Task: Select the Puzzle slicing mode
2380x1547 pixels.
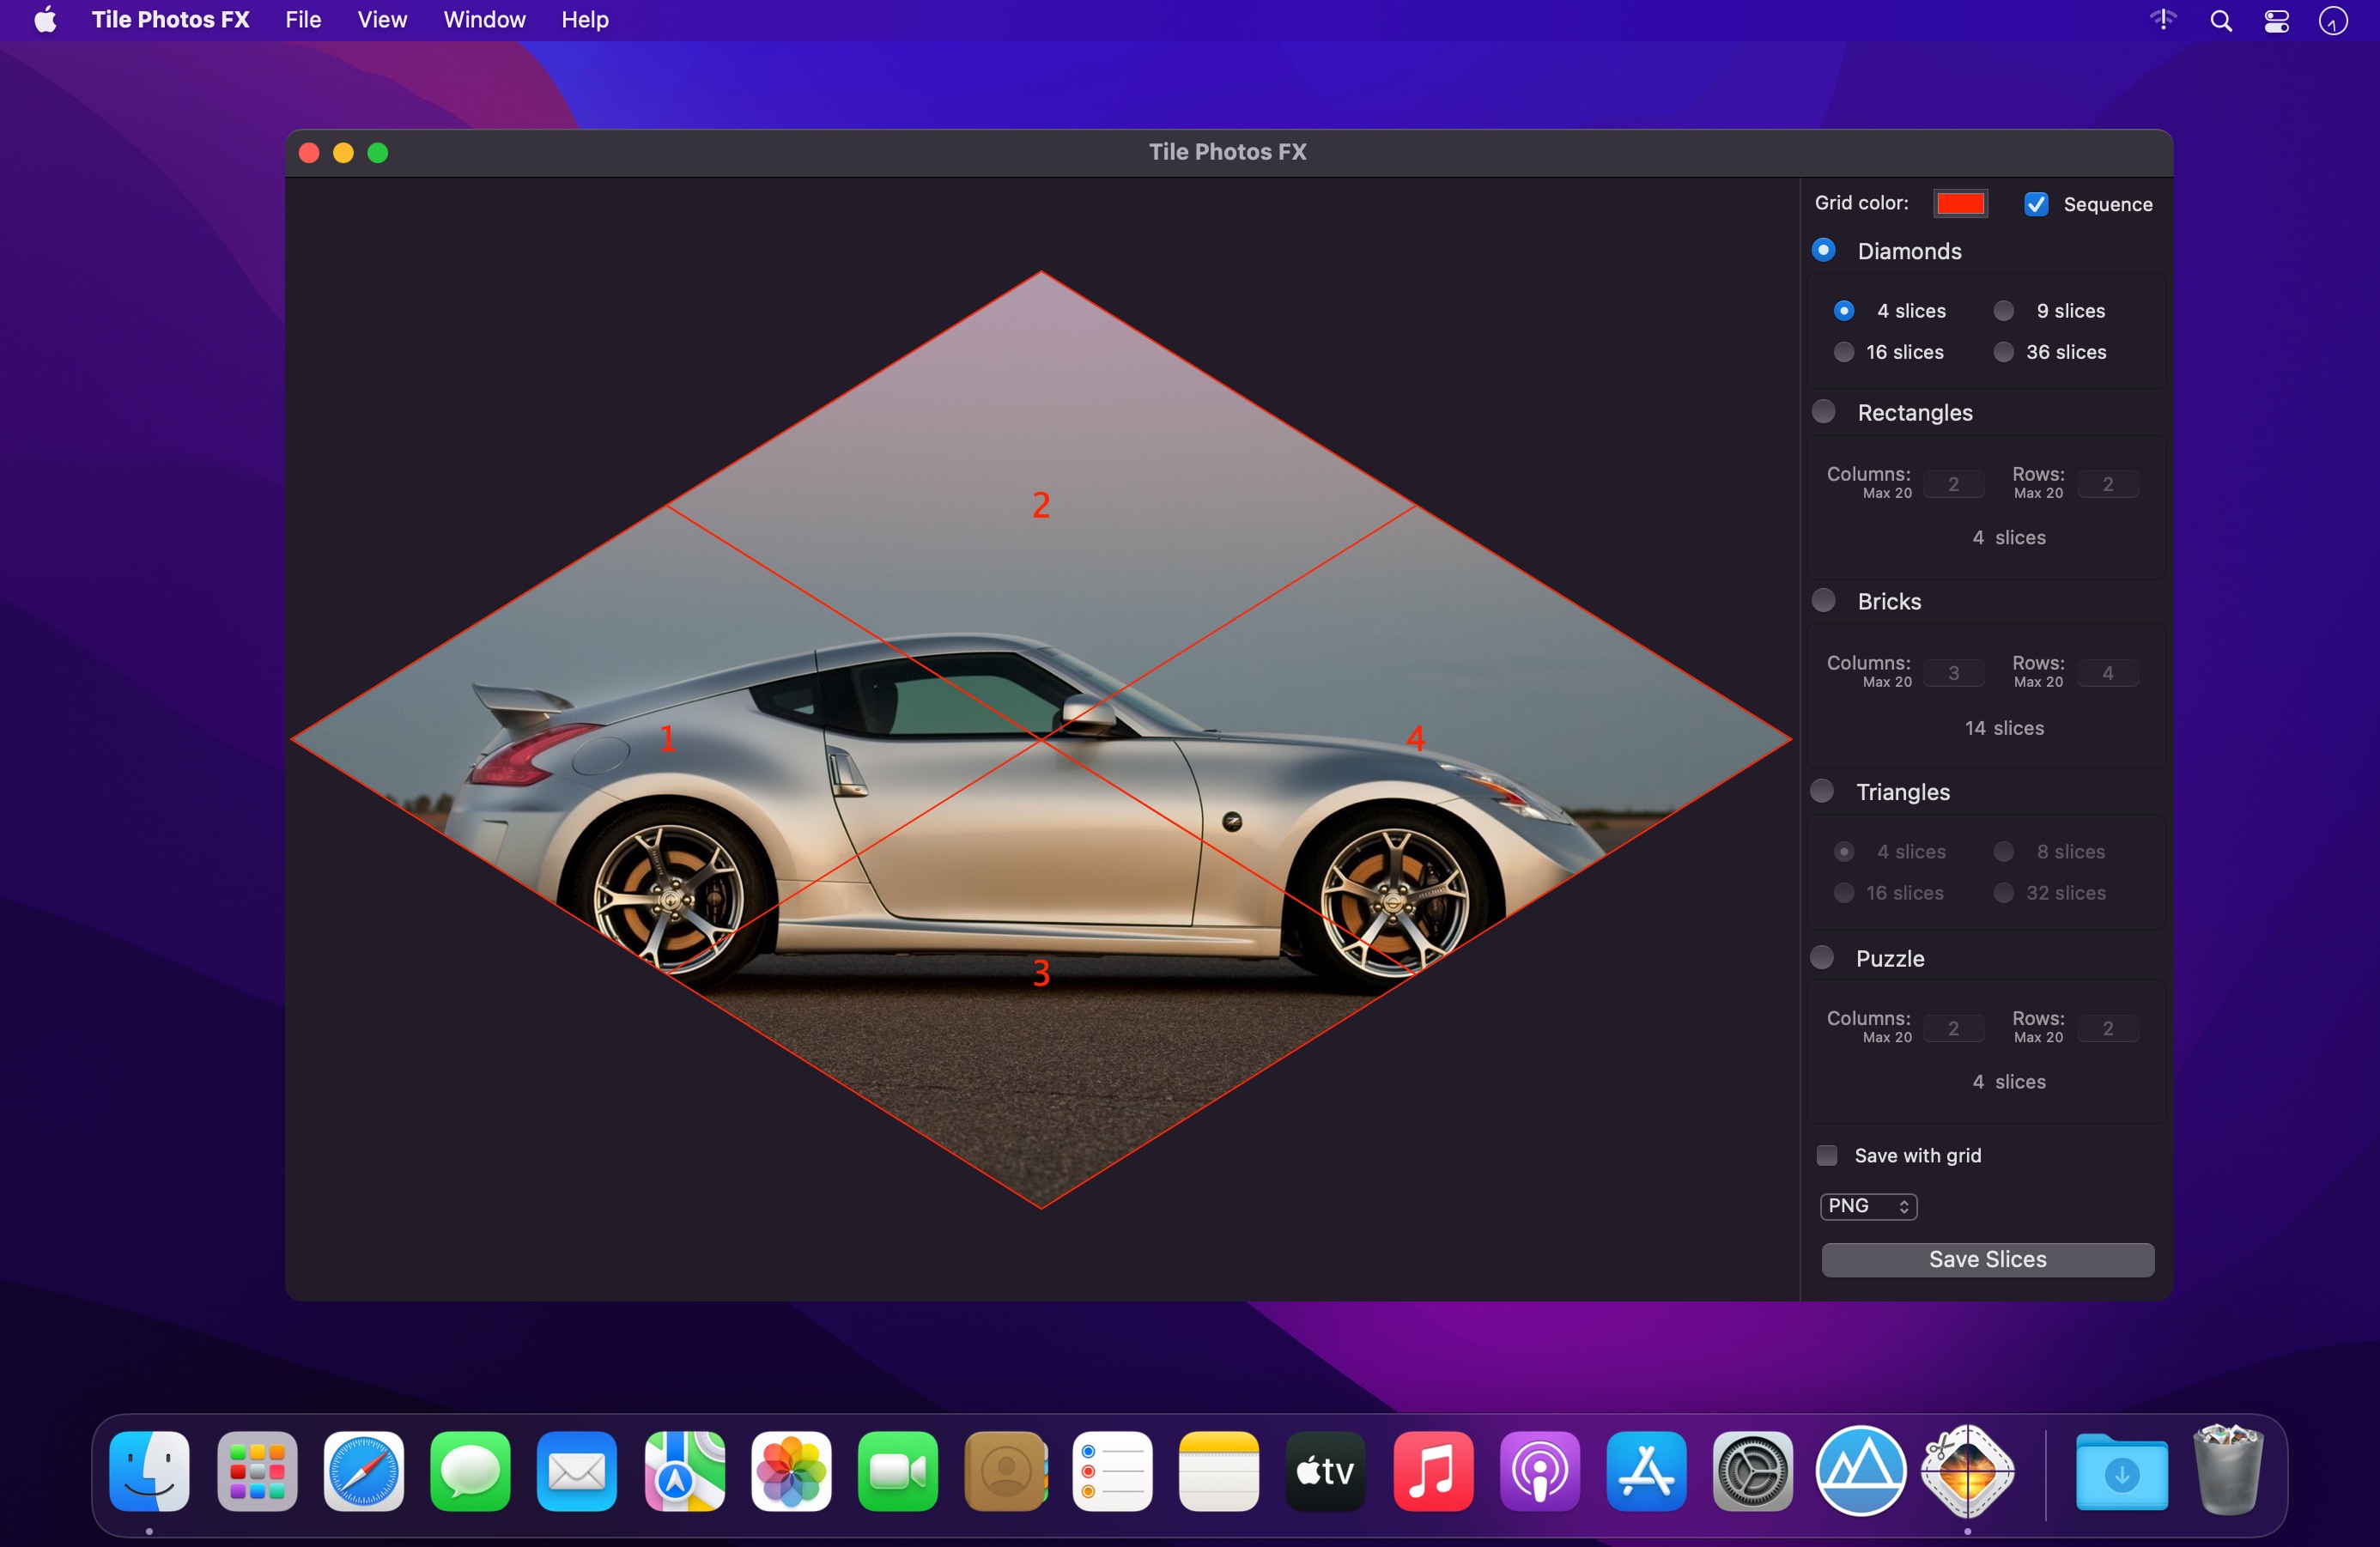Action: (1823, 957)
